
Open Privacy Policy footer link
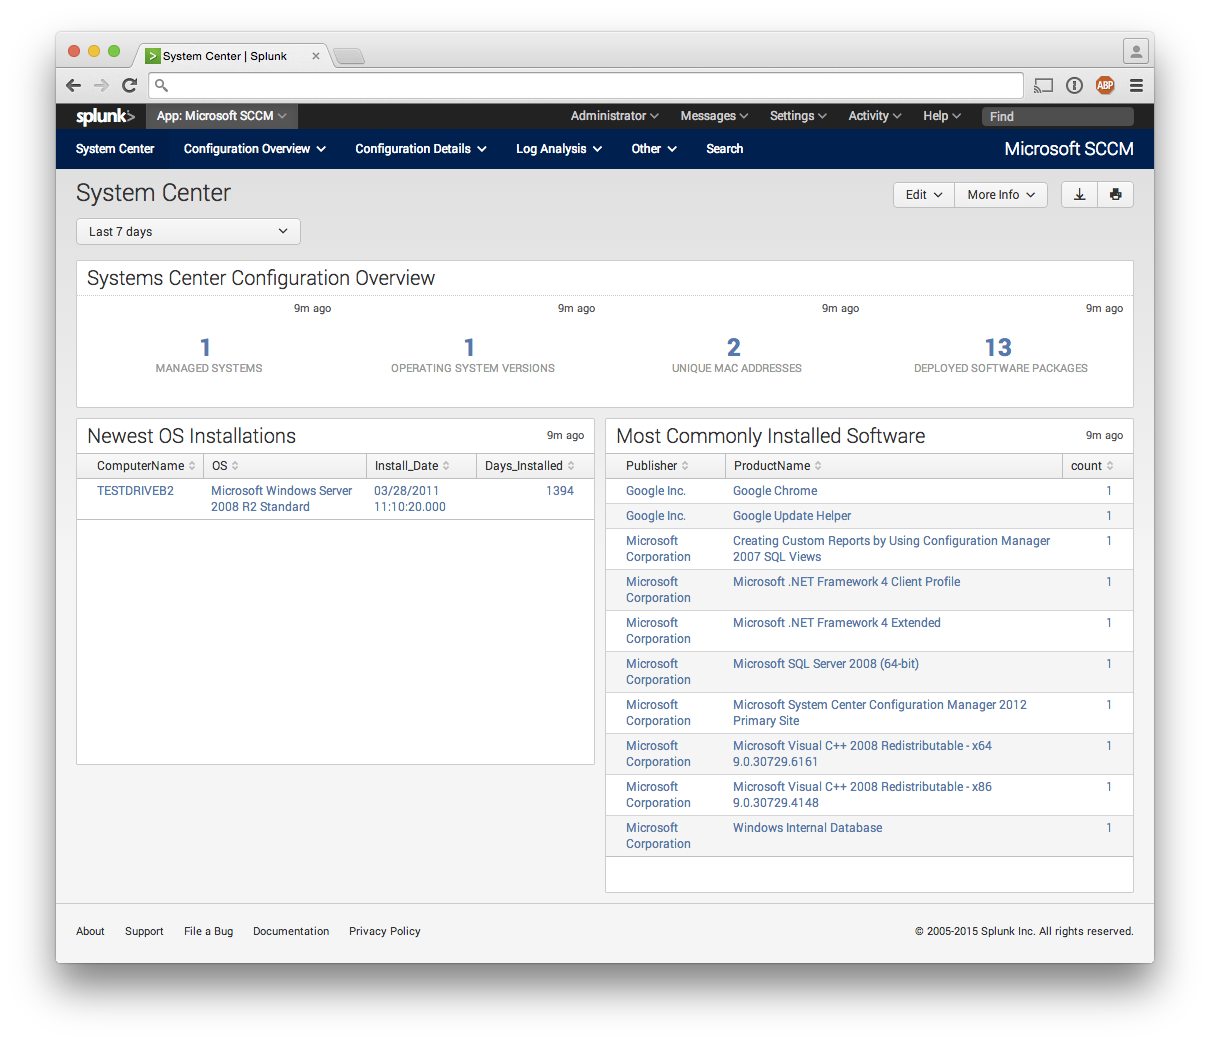click(385, 931)
